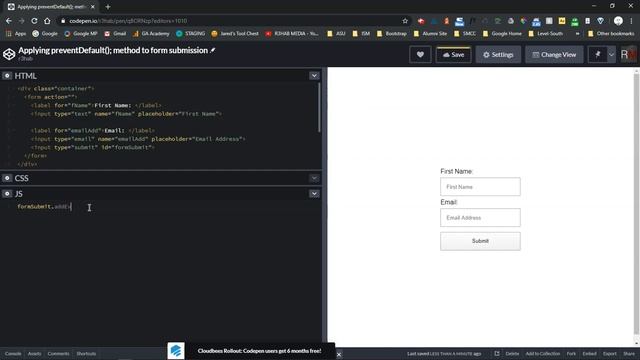This screenshot has height=360, width=640.
Task: Open the Comments panel
Action: pyautogui.click(x=58, y=354)
